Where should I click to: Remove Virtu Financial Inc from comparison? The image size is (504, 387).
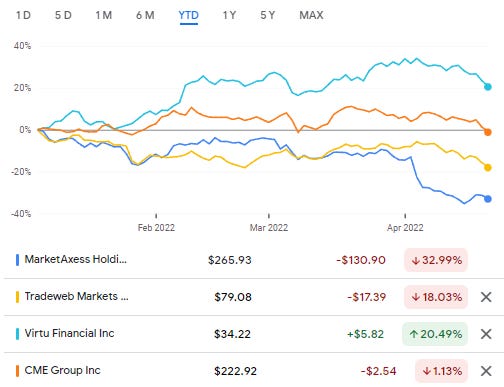click(x=486, y=334)
